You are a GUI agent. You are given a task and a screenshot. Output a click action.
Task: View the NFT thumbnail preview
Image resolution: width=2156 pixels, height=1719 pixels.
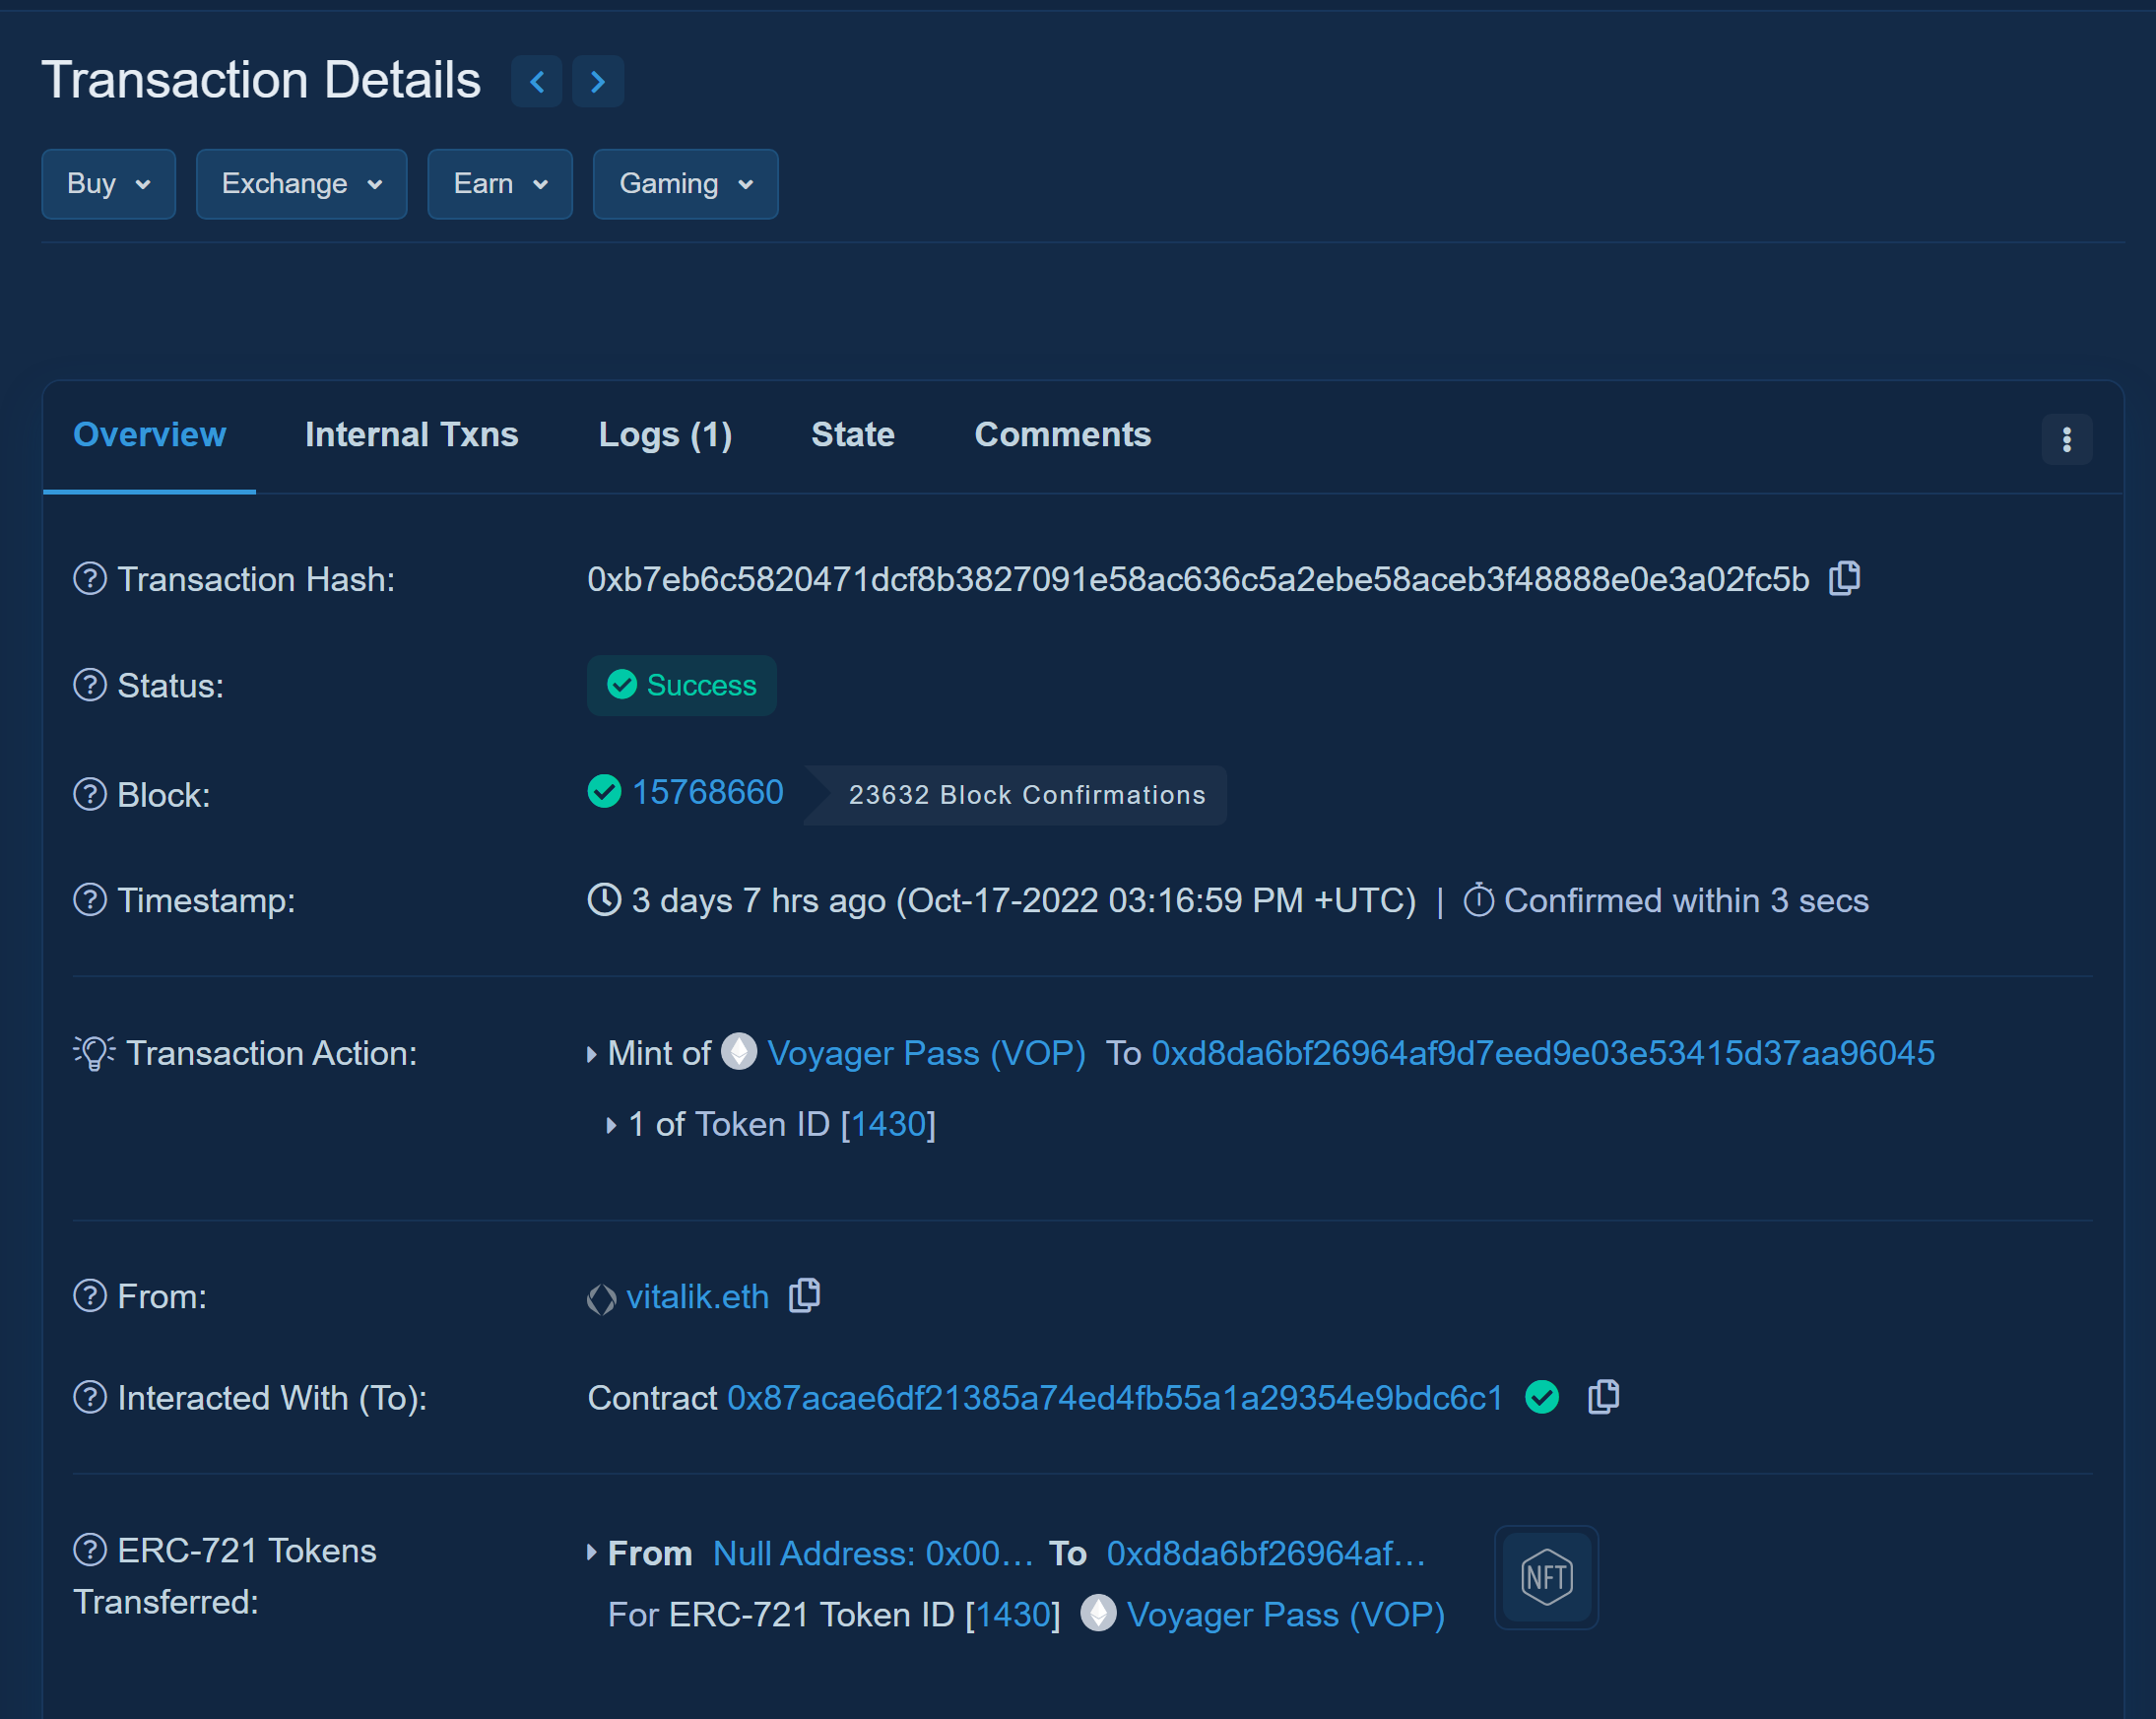(x=1546, y=1577)
